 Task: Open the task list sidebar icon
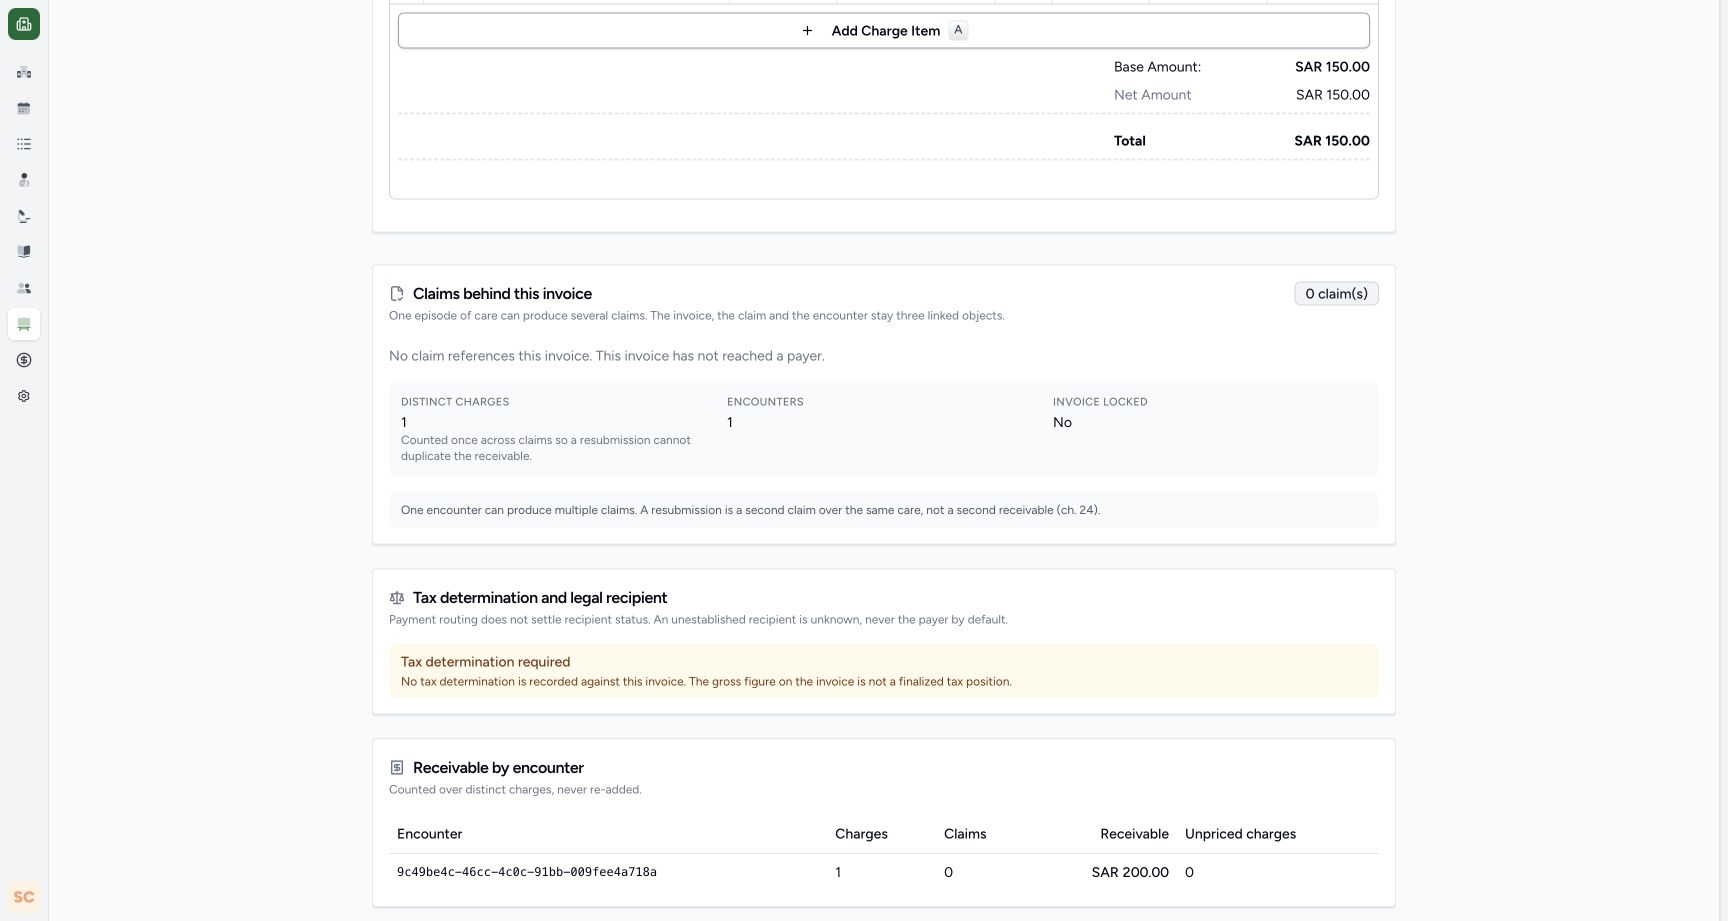click(24, 144)
